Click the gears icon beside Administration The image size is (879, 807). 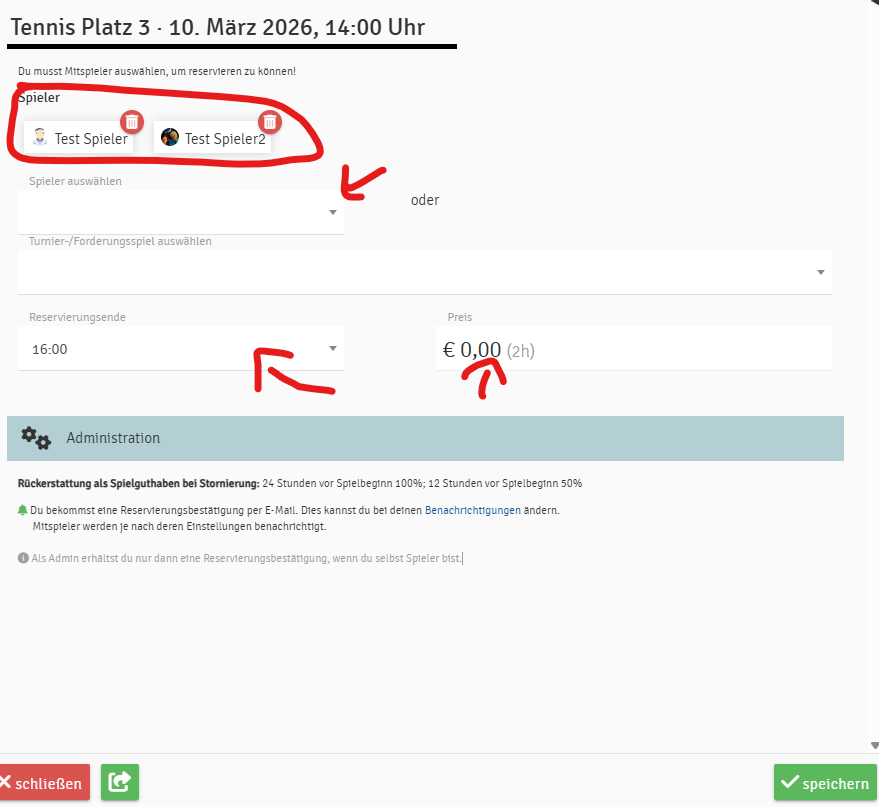(36, 438)
